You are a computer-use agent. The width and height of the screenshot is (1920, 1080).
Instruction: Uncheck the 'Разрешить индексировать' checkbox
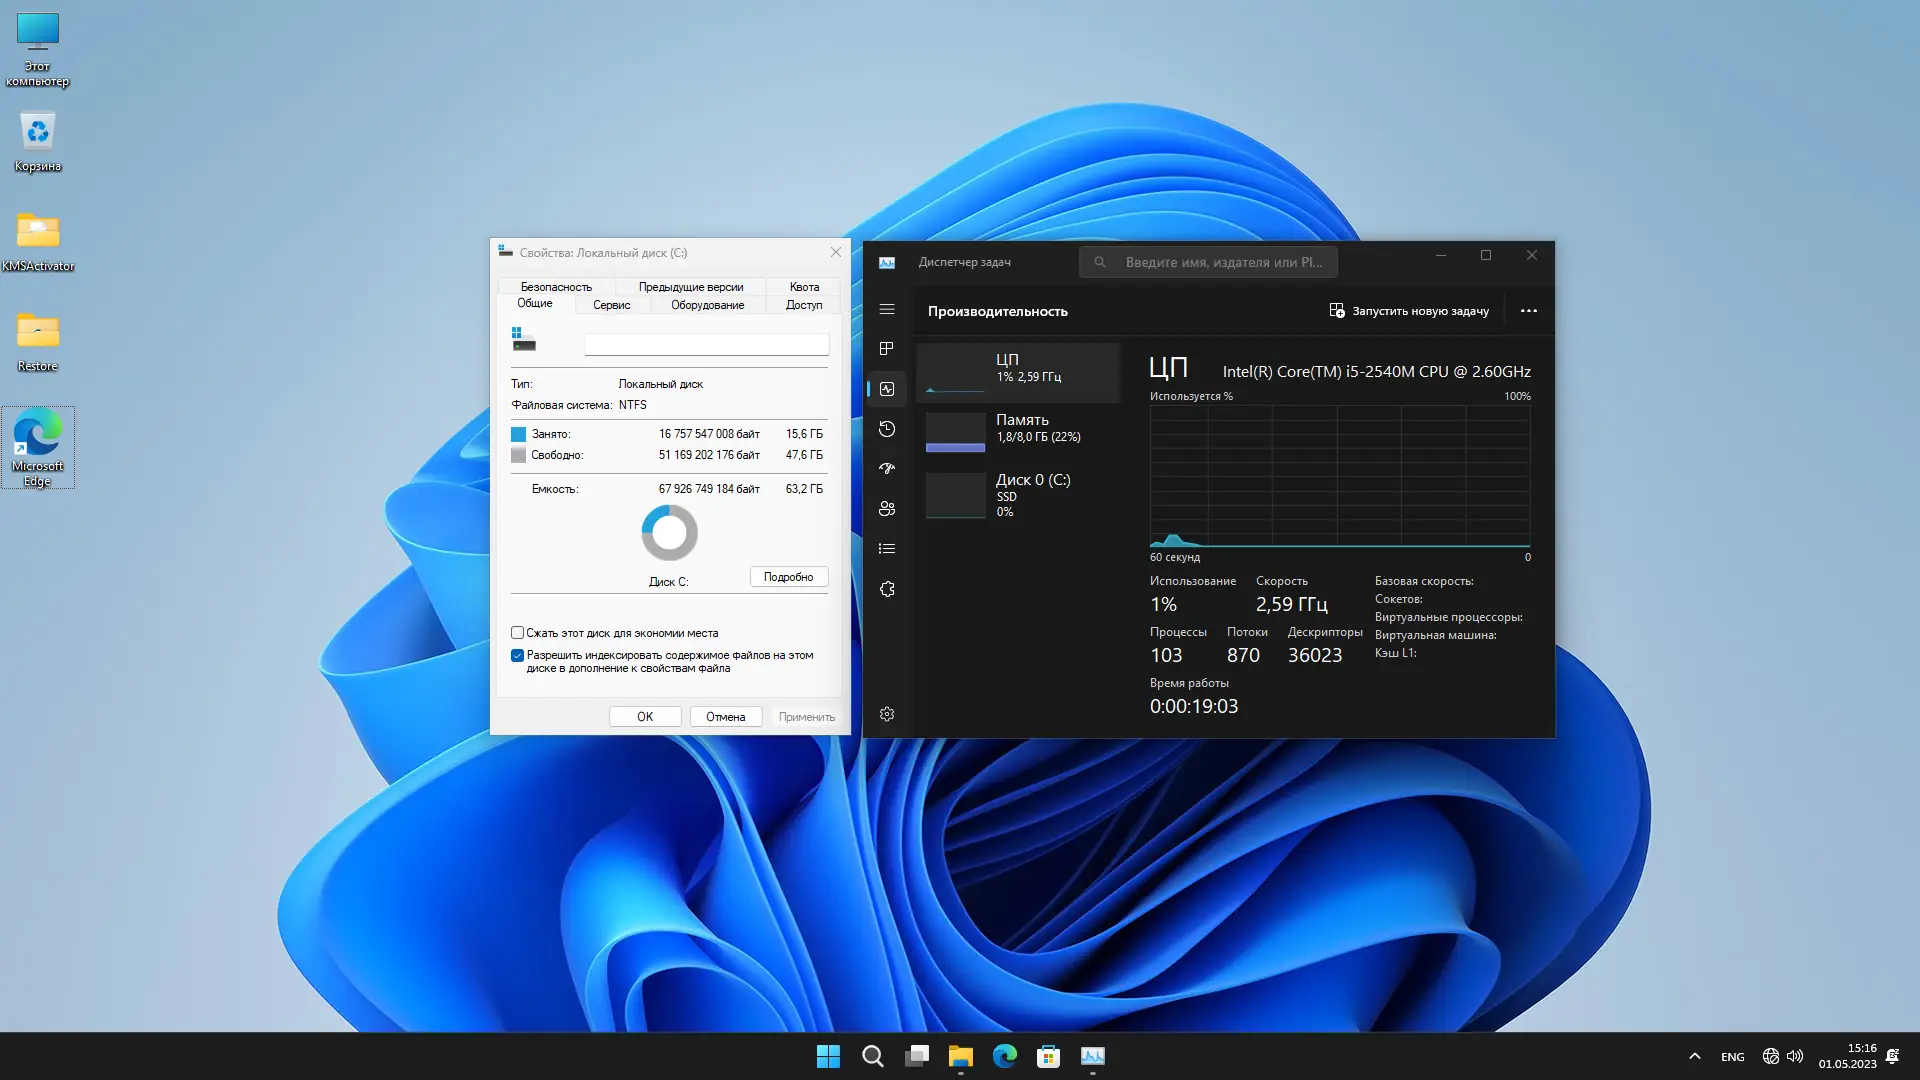(x=517, y=656)
